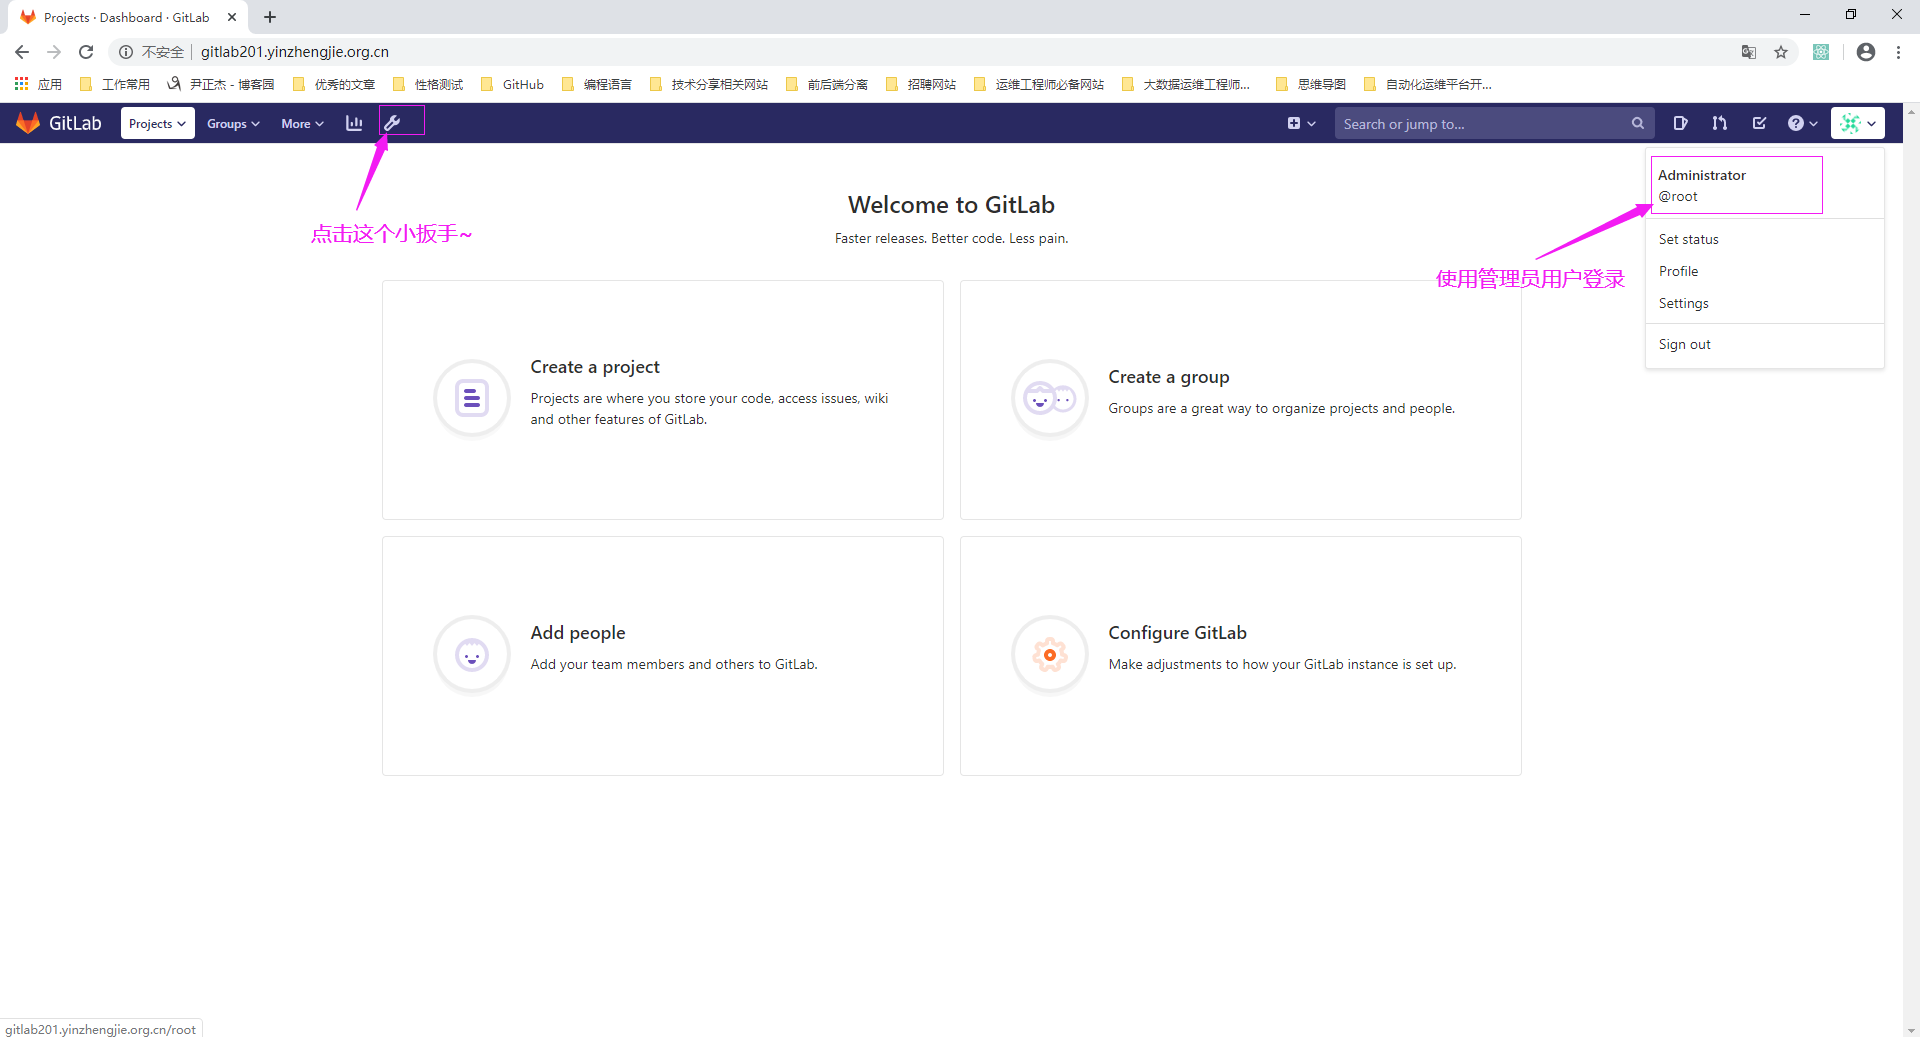
Task: Expand the Groups dropdown
Action: tap(233, 124)
